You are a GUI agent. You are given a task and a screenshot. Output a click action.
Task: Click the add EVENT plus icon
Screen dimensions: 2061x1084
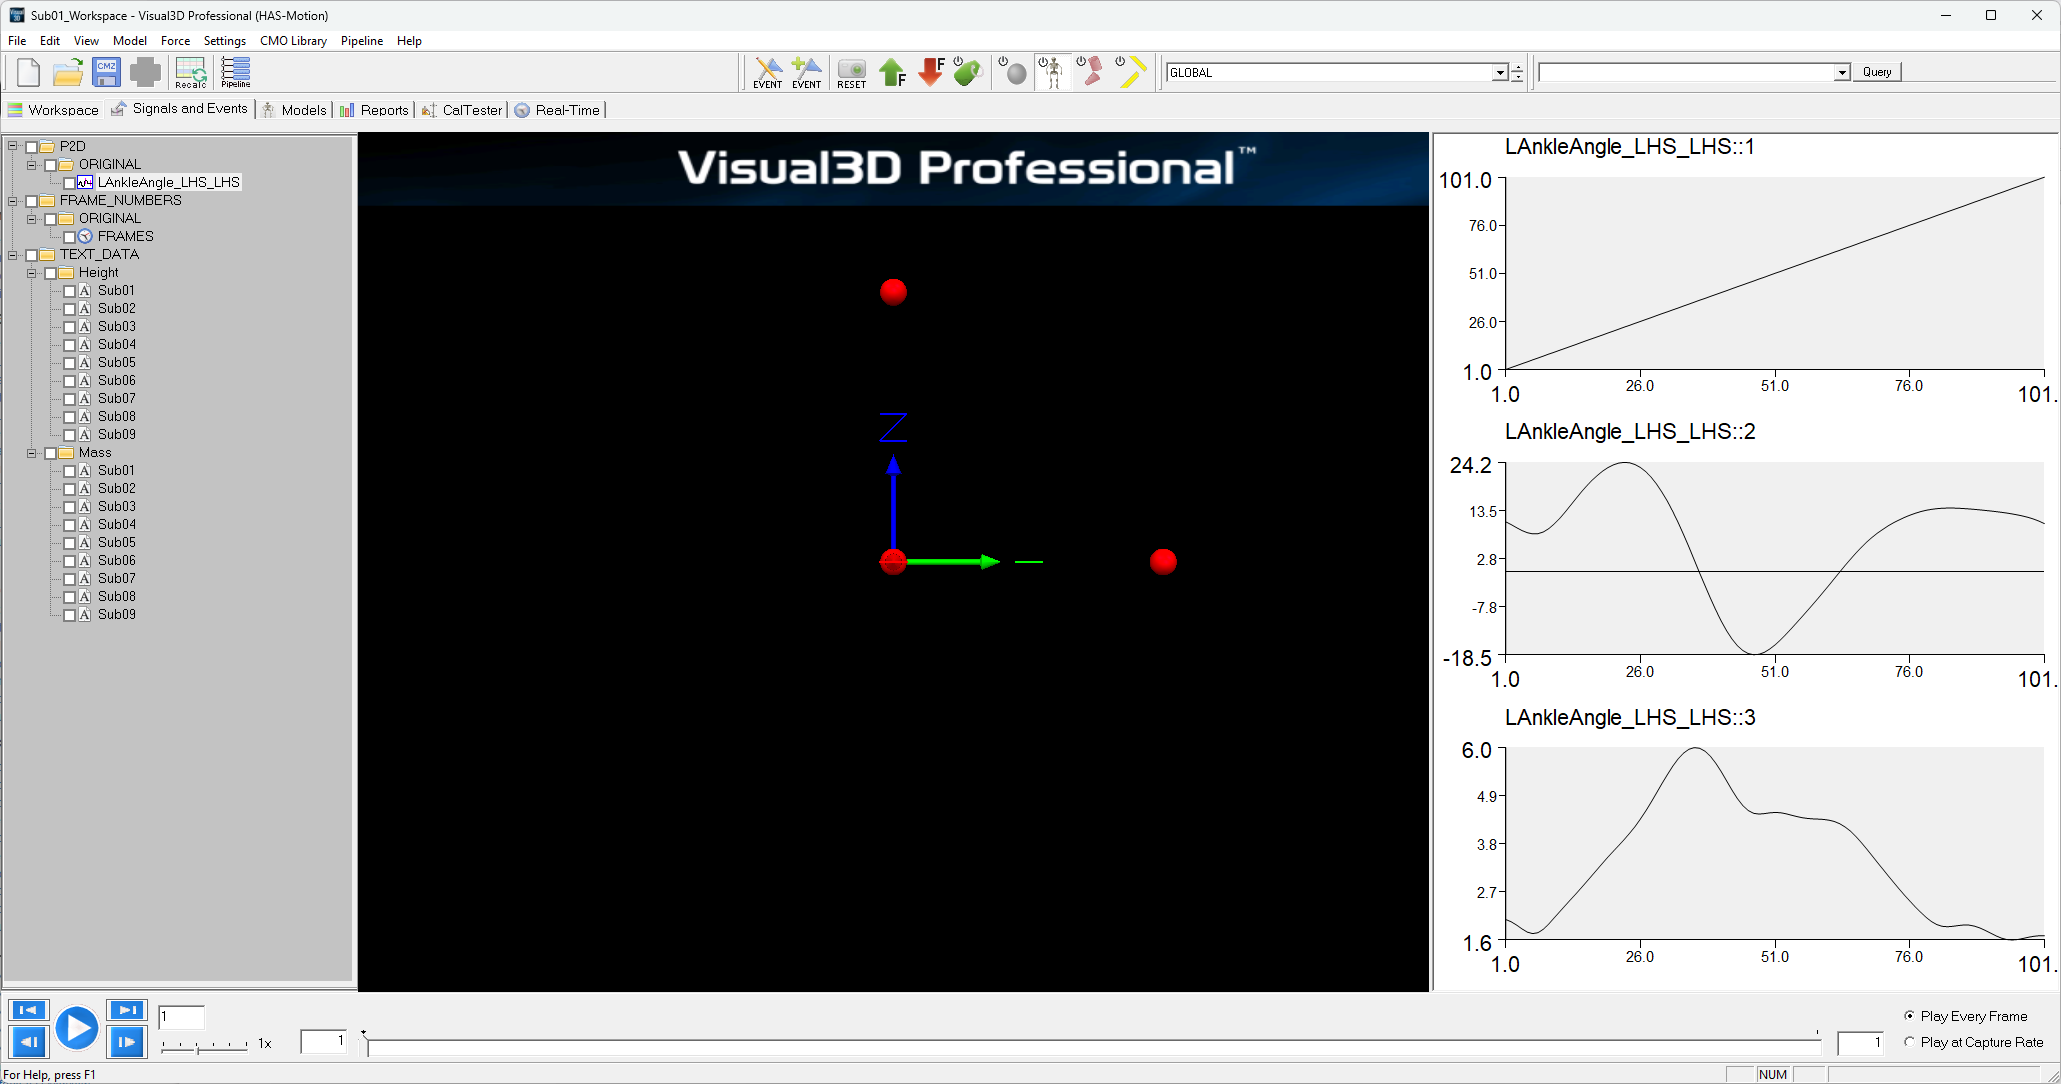pyautogui.click(x=806, y=72)
